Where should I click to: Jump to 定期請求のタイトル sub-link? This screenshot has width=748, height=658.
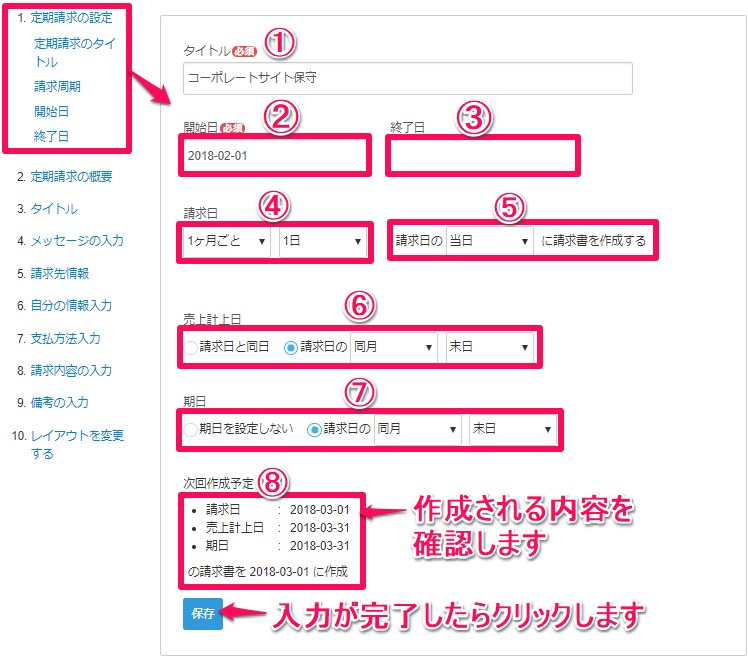(75, 52)
